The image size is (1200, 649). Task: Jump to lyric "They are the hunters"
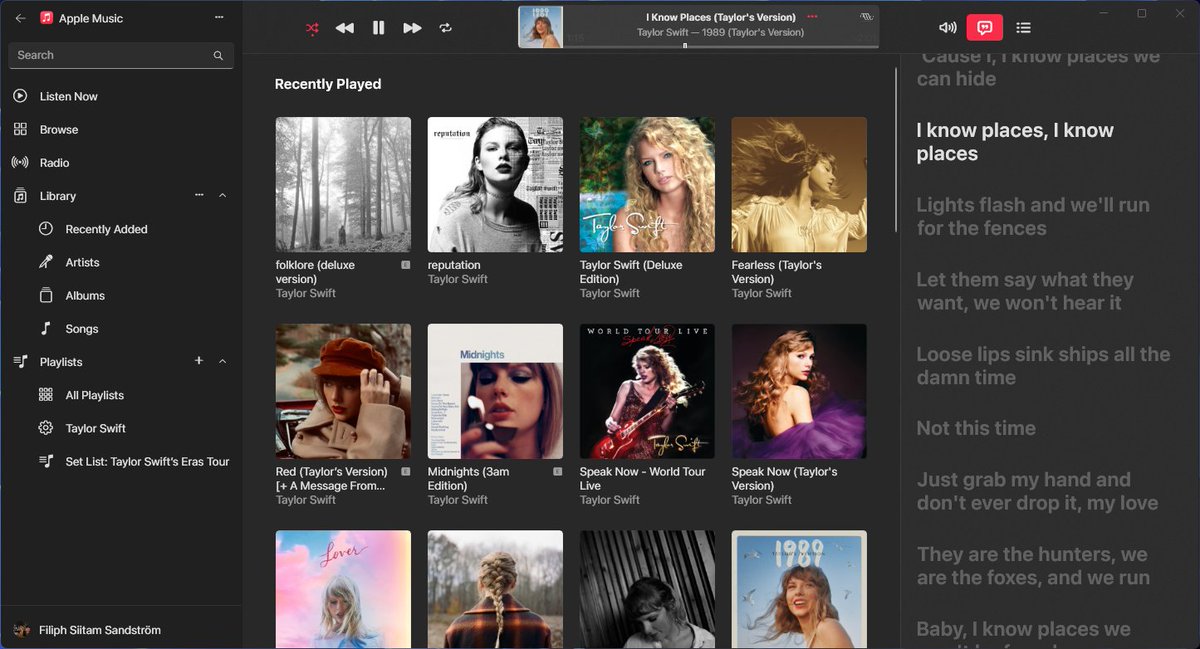(x=1033, y=566)
